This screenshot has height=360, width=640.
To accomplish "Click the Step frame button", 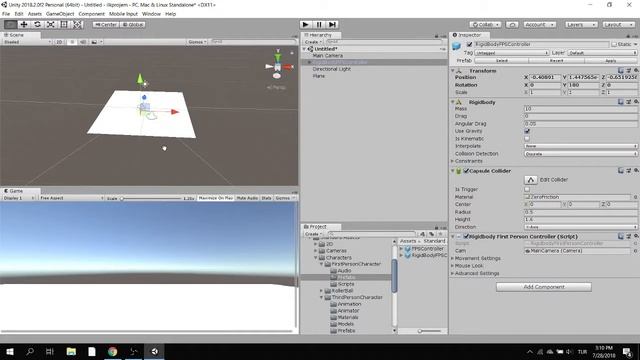I will pyautogui.click(x=332, y=24).
